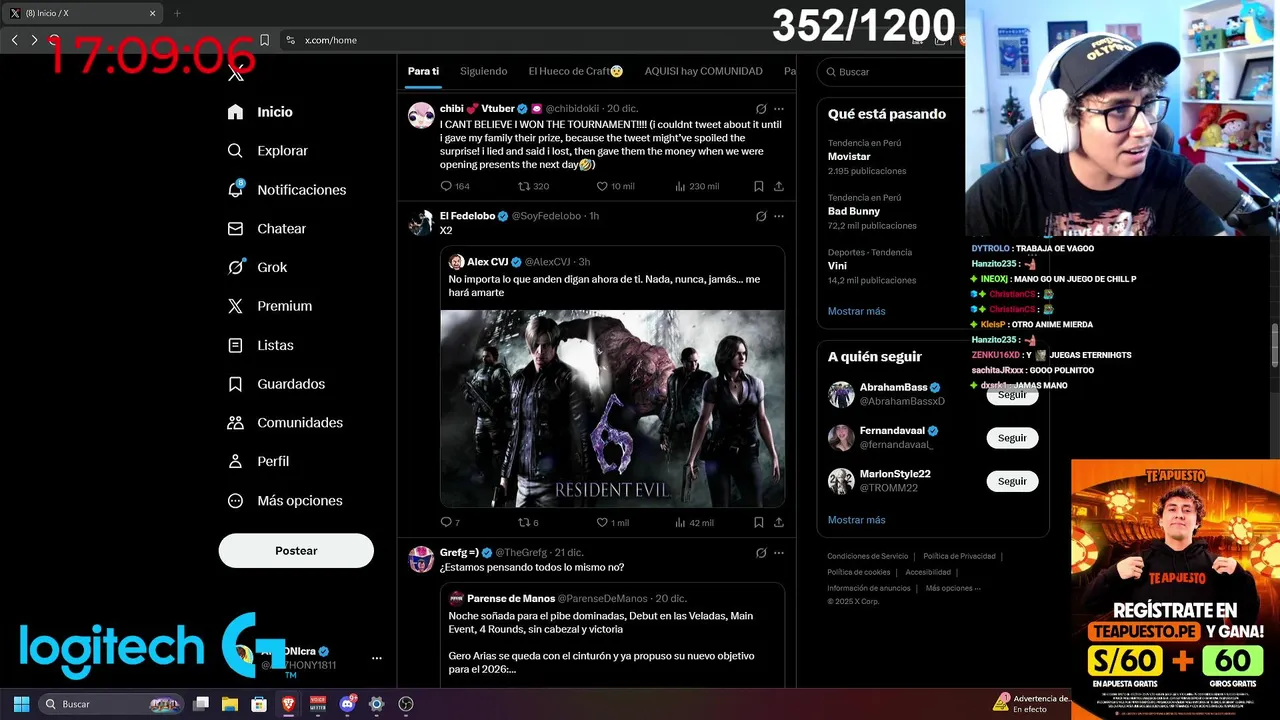This screenshot has width=1280, height=720.
Task: Open new browser tab
Action: [x=177, y=13]
